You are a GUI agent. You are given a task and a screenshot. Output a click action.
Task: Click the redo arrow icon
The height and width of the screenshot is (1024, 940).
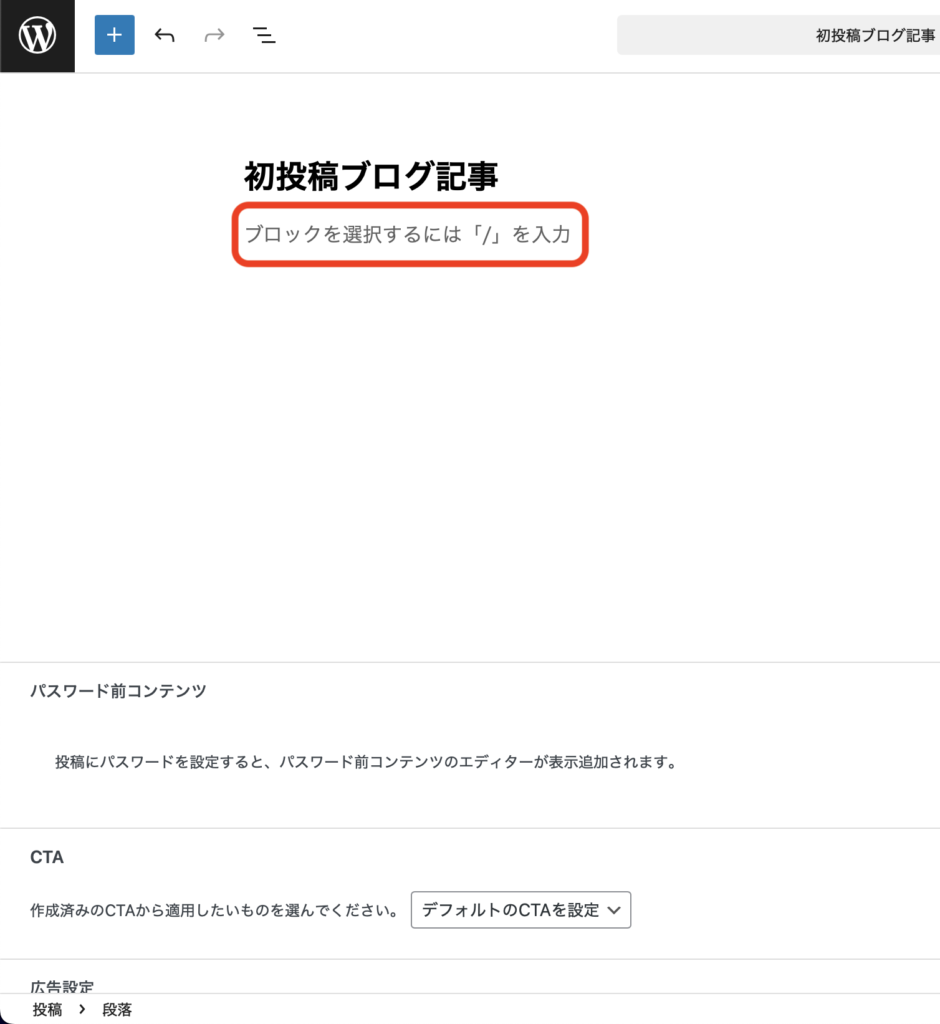tap(214, 36)
